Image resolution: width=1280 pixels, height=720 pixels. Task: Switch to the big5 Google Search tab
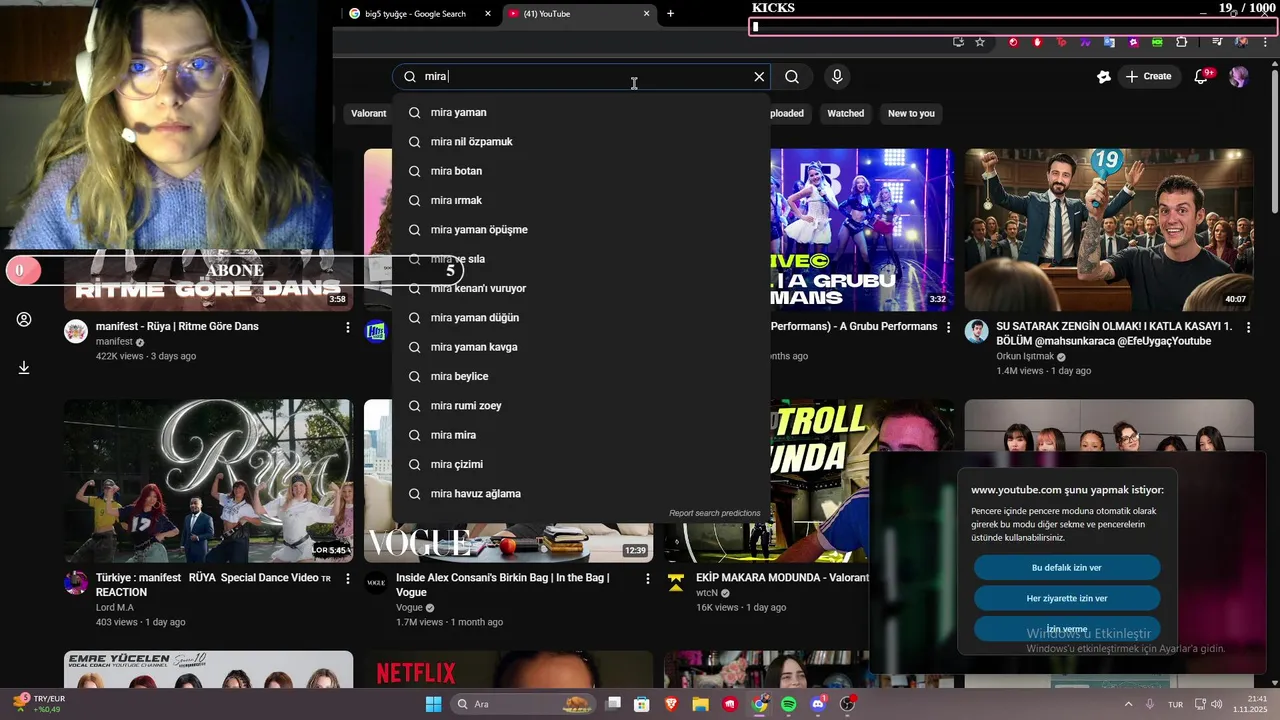(415, 14)
